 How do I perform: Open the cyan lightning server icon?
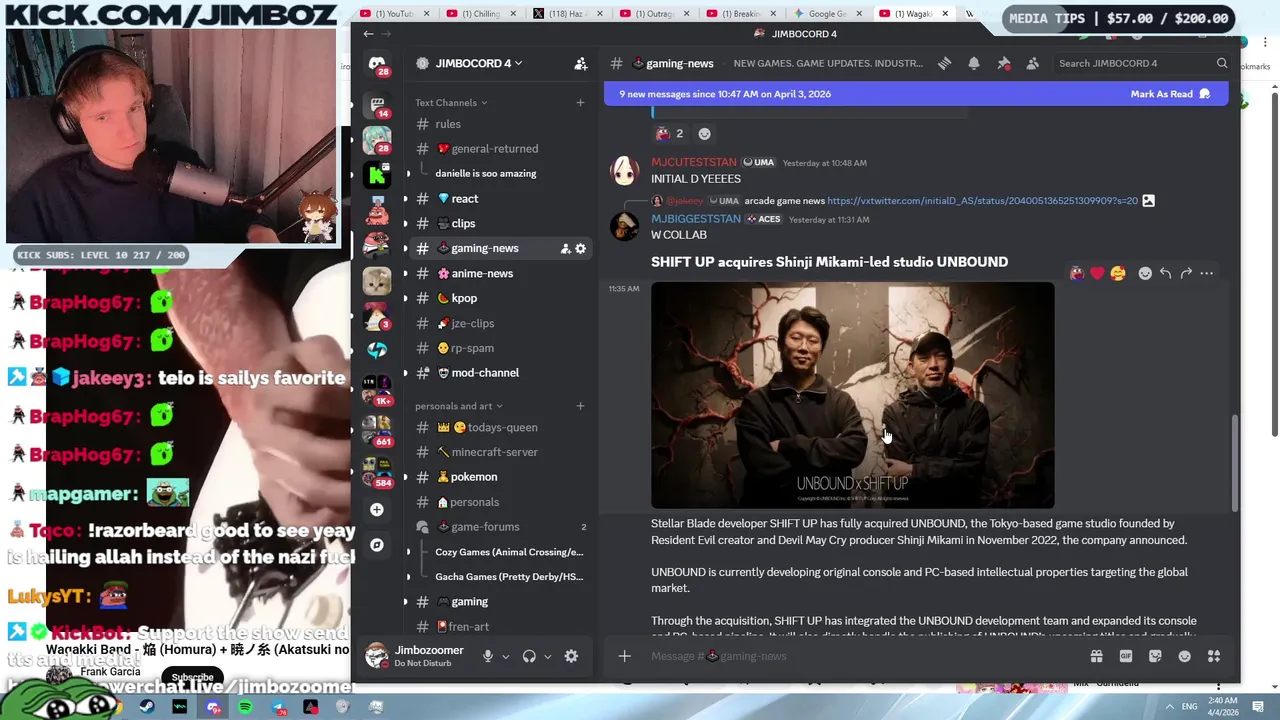[377, 350]
